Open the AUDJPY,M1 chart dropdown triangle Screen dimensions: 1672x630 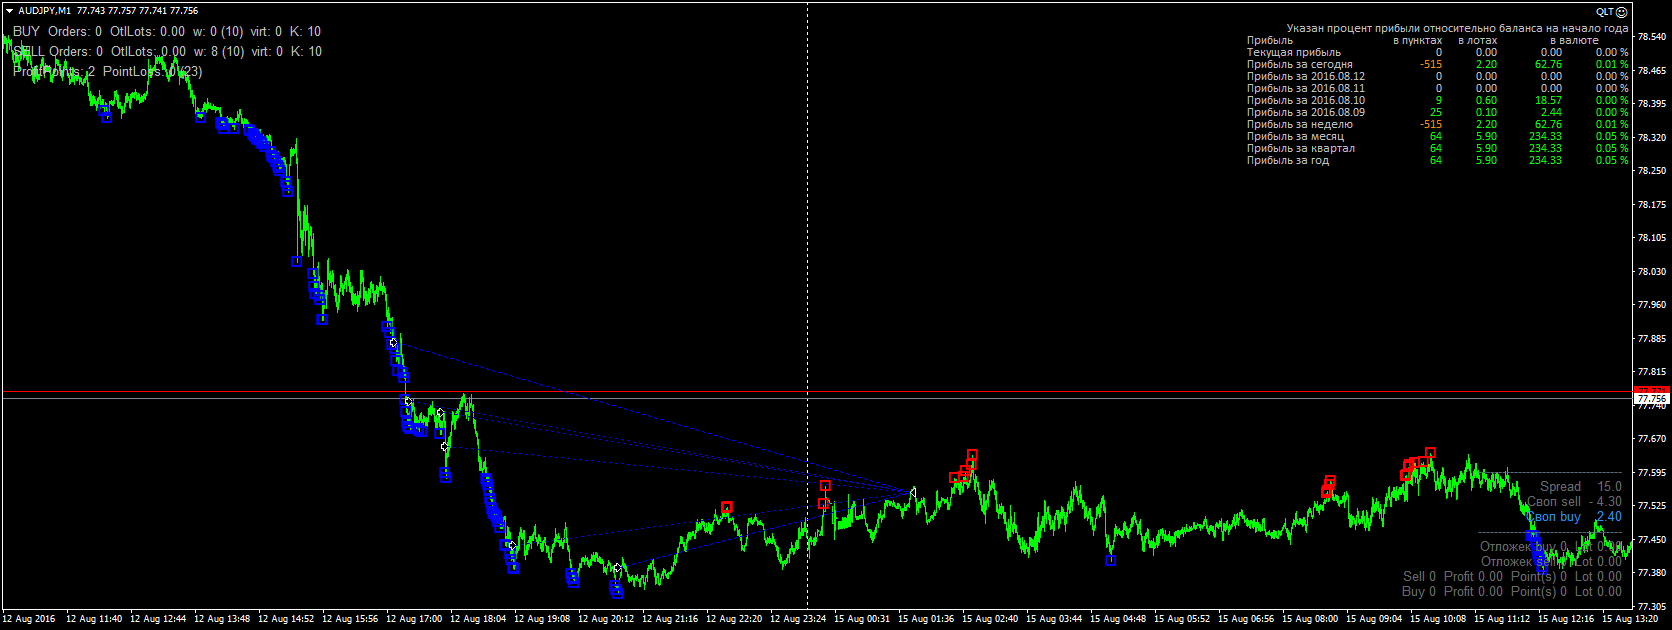coord(9,11)
